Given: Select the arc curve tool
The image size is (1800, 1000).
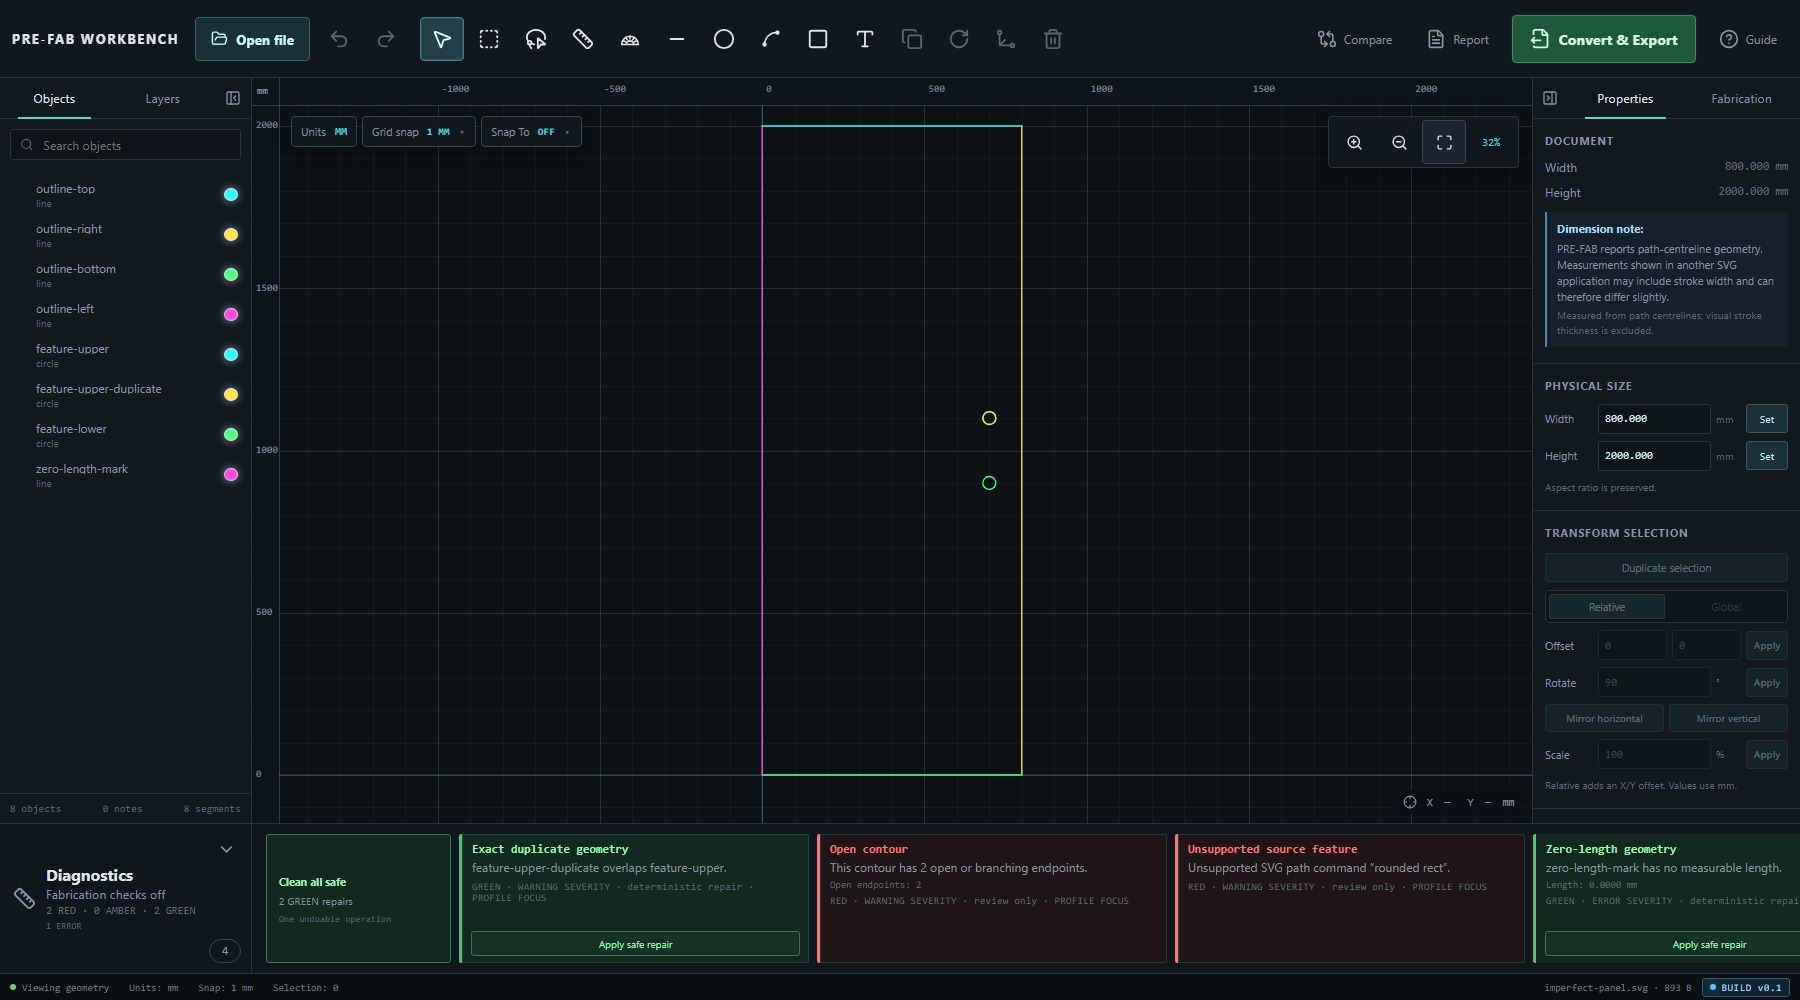Looking at the screenshot, I should pos(771,39).
